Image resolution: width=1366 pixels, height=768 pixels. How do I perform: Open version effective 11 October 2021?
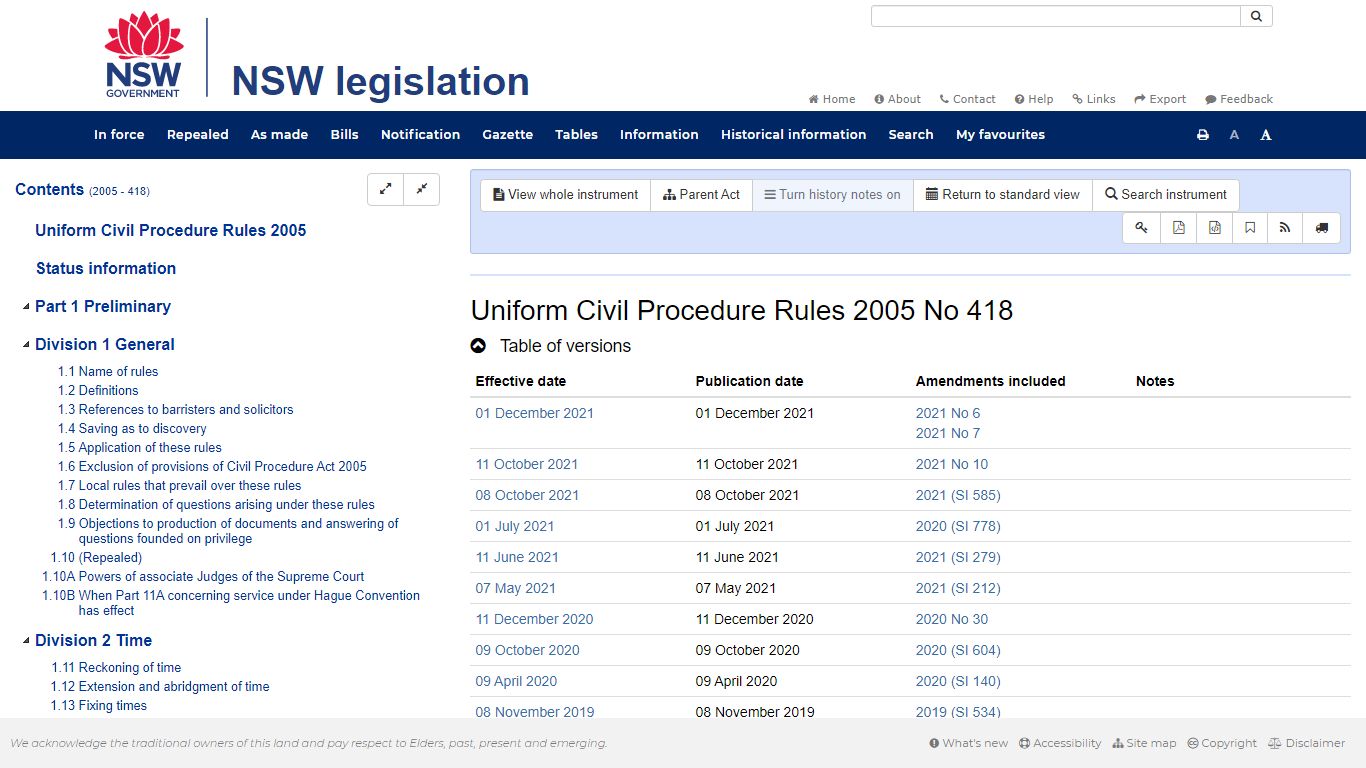[527, 465]
